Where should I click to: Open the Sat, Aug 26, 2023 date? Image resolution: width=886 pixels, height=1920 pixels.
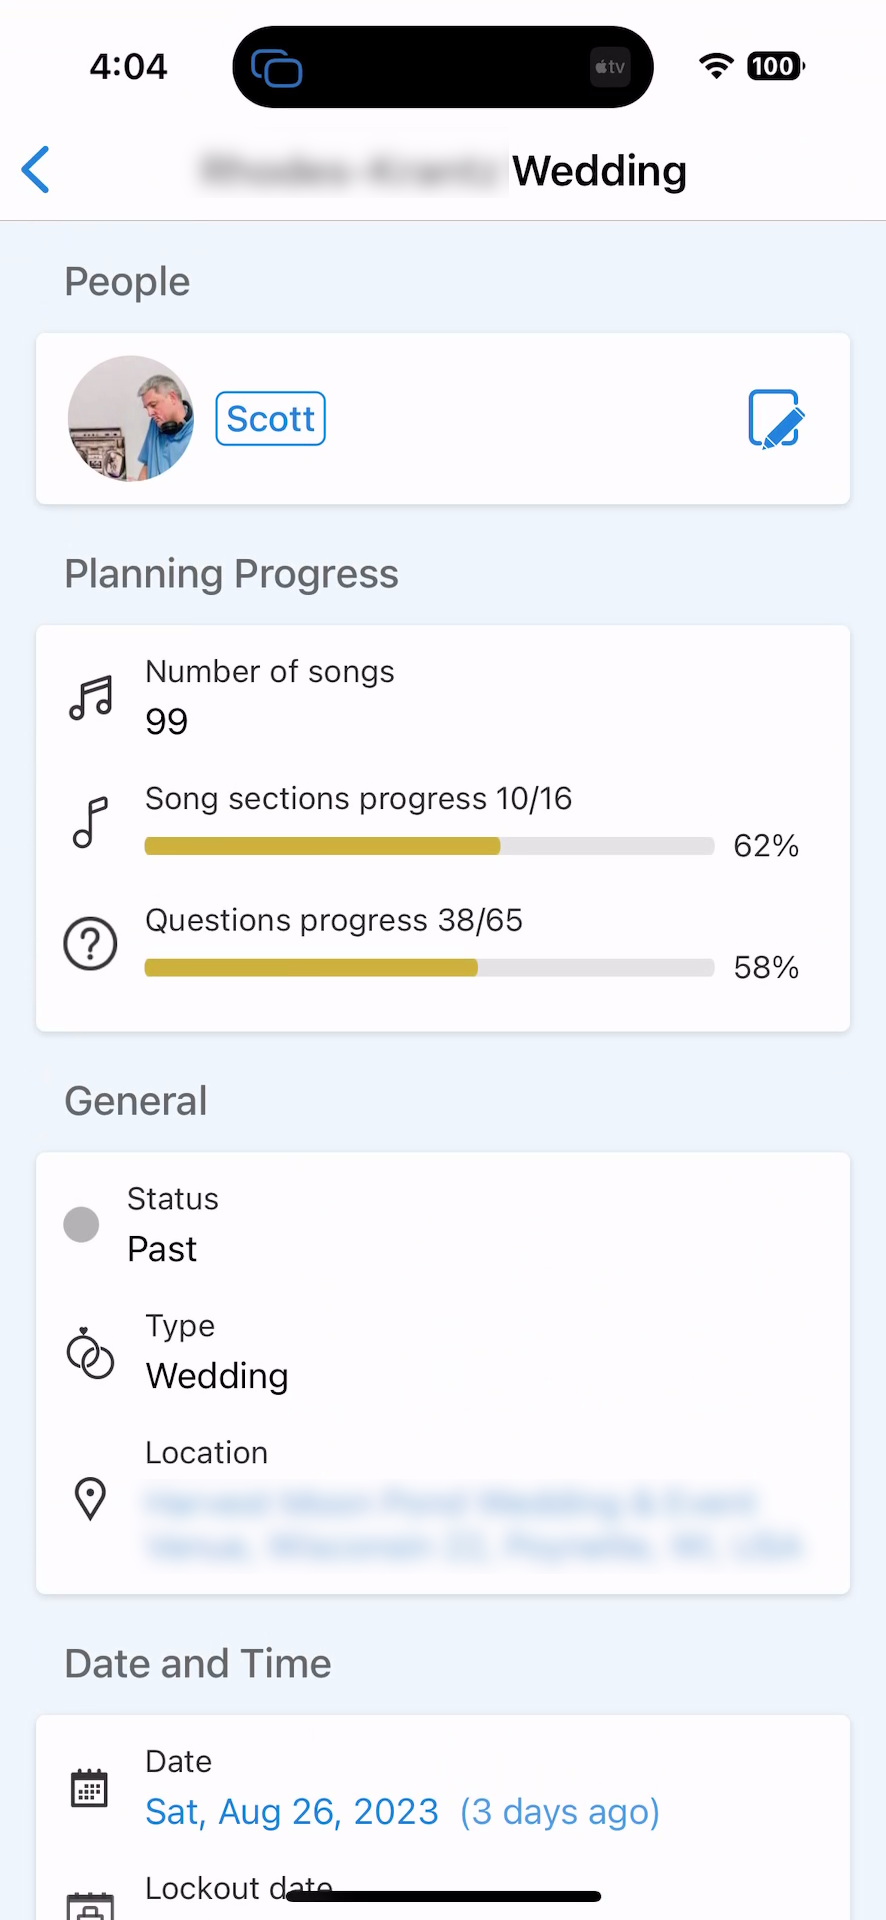click(292, 1812)
